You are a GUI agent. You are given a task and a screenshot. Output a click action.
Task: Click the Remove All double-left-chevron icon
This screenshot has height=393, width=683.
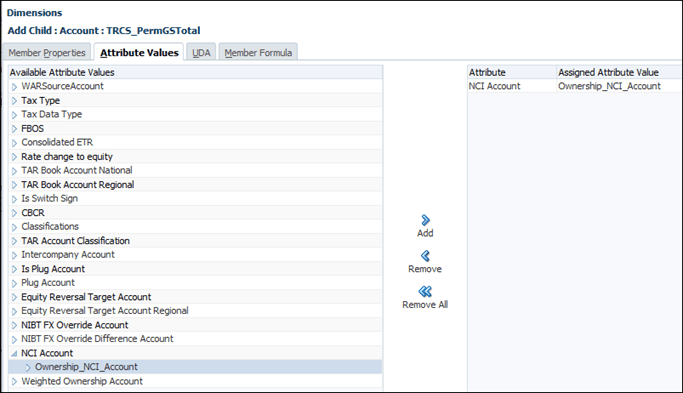[425, 291]
